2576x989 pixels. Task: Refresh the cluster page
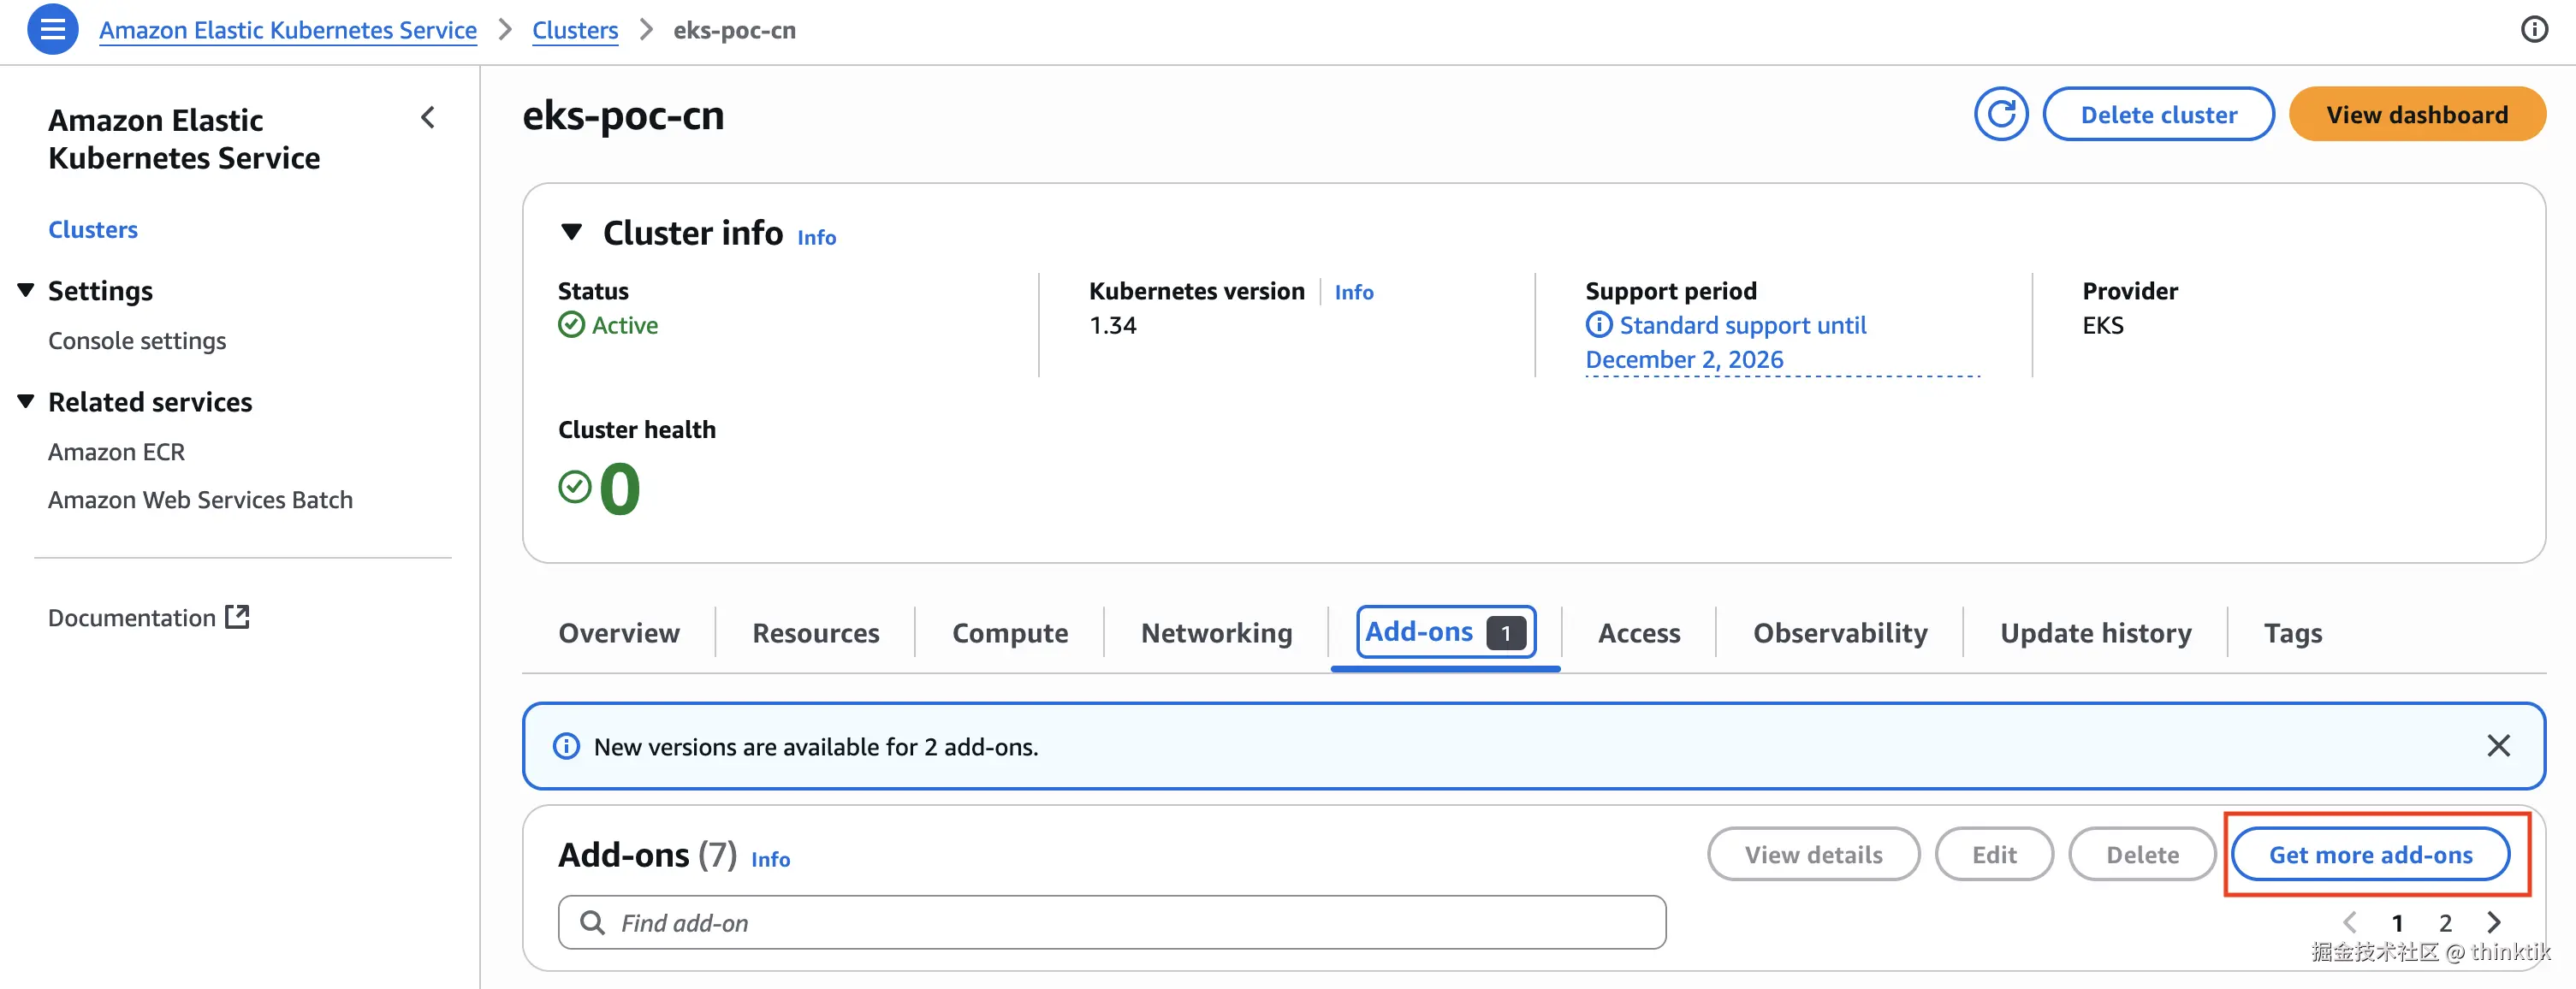(2001, 114)
